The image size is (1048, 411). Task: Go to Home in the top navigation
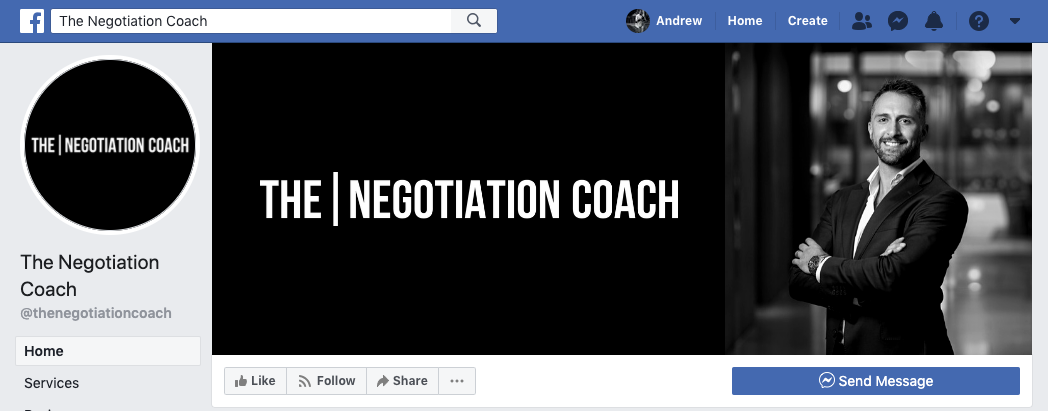[745, 21]
